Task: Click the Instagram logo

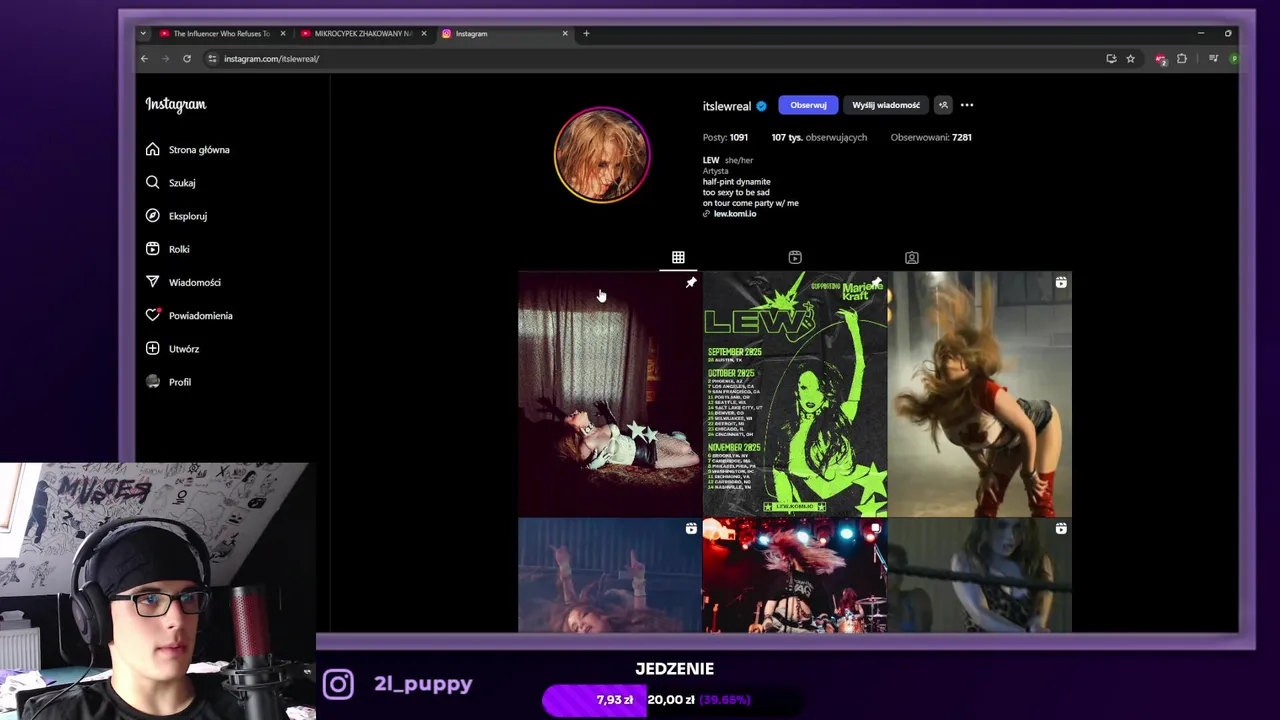Action: coord(176,104)
